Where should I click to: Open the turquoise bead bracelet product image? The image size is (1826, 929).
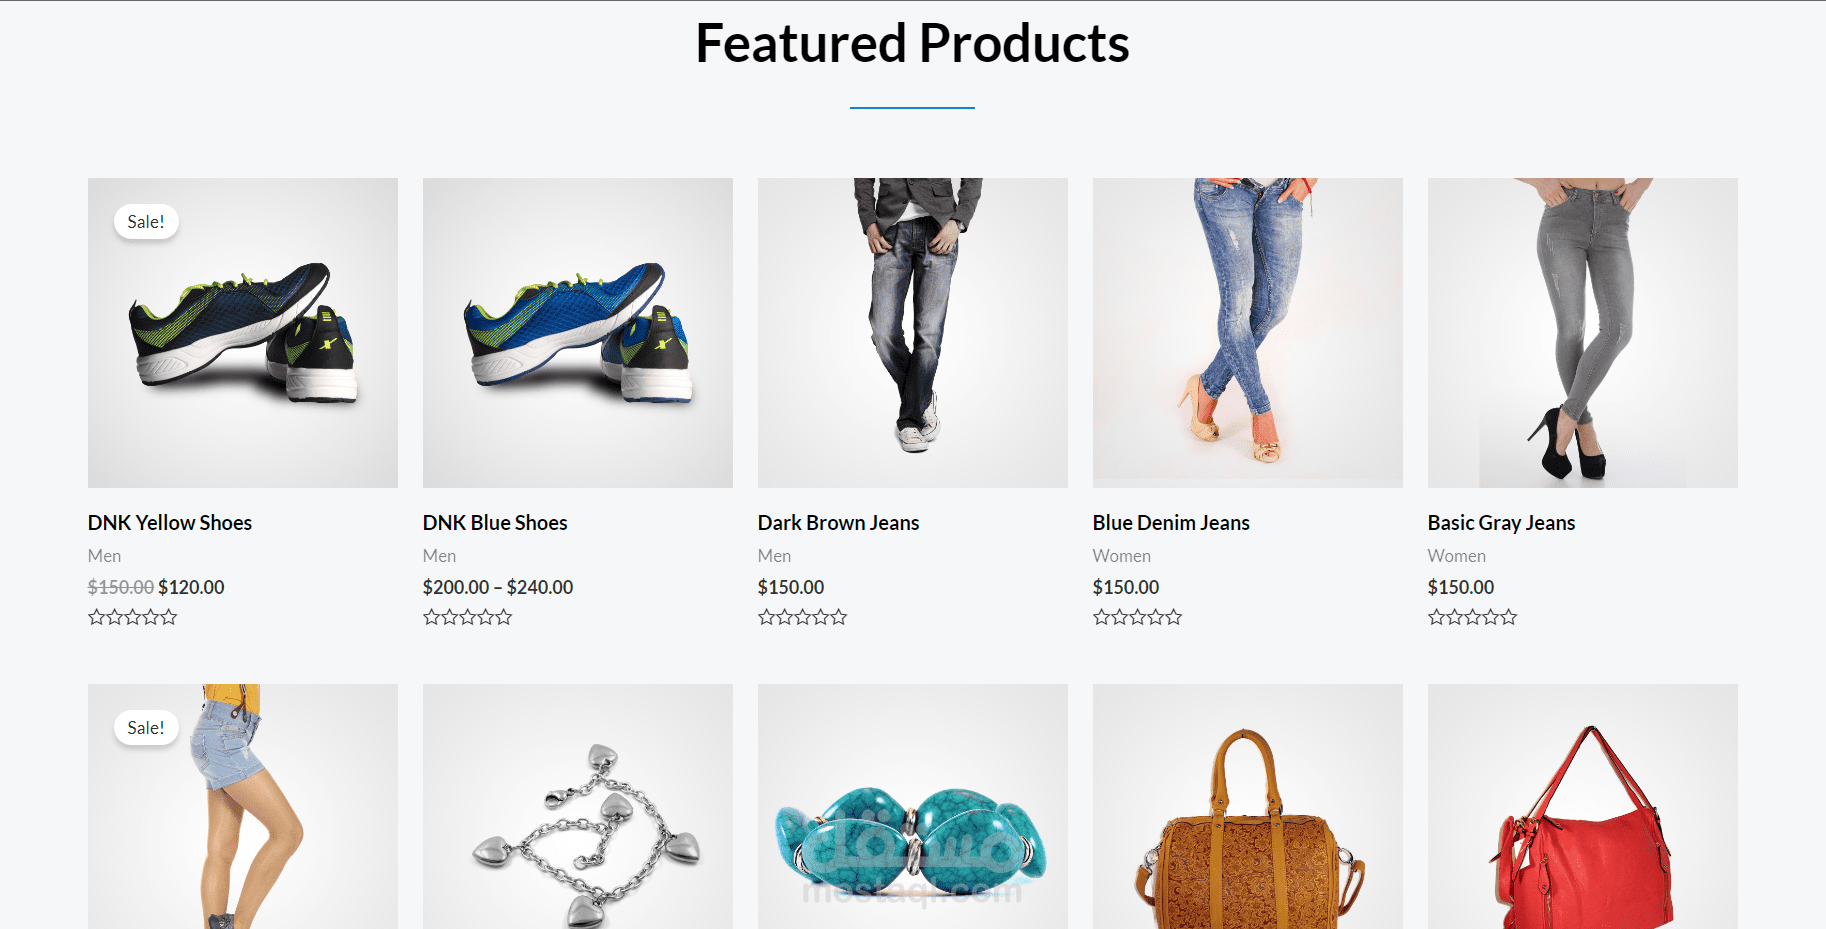tap(913, 807)
